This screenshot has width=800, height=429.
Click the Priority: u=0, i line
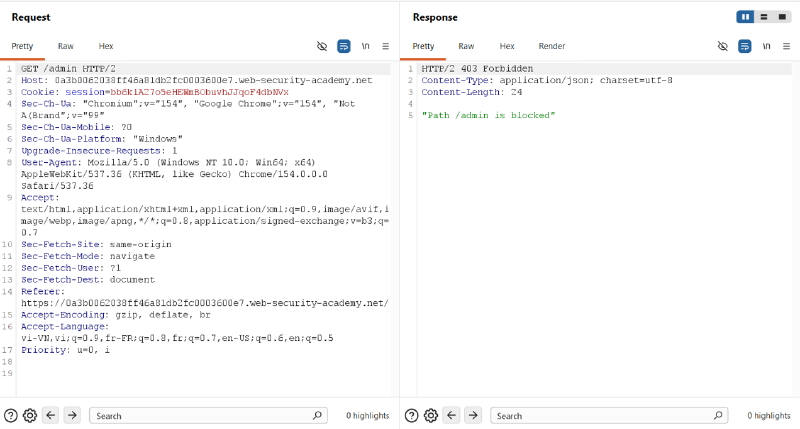(x=65, y=350)
